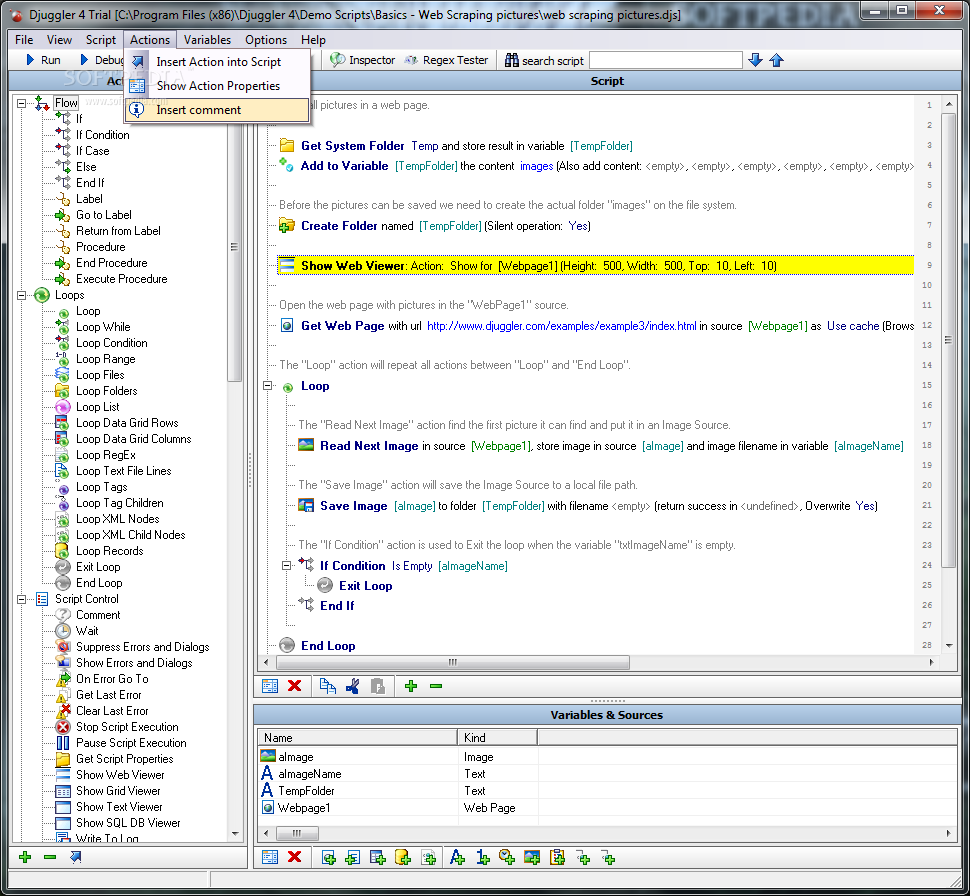This screenshot has height=896, width=970.
Task: Open properties of selected script action
Action: click(x=270, y=686)
